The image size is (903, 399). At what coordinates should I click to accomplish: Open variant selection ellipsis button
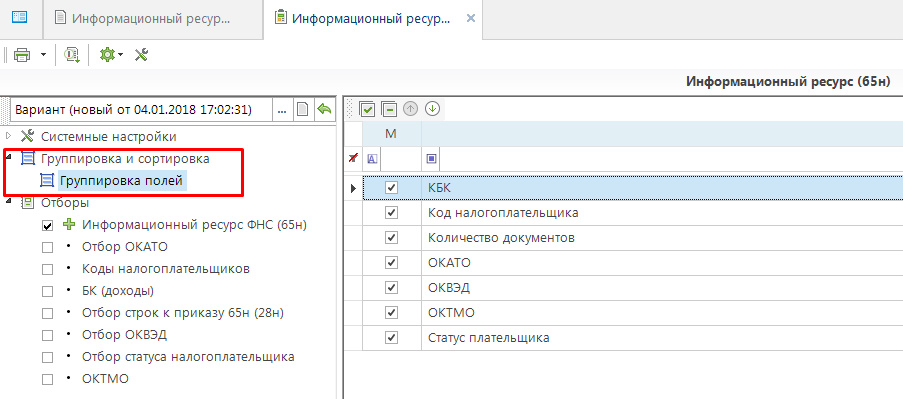click(282, 109)
